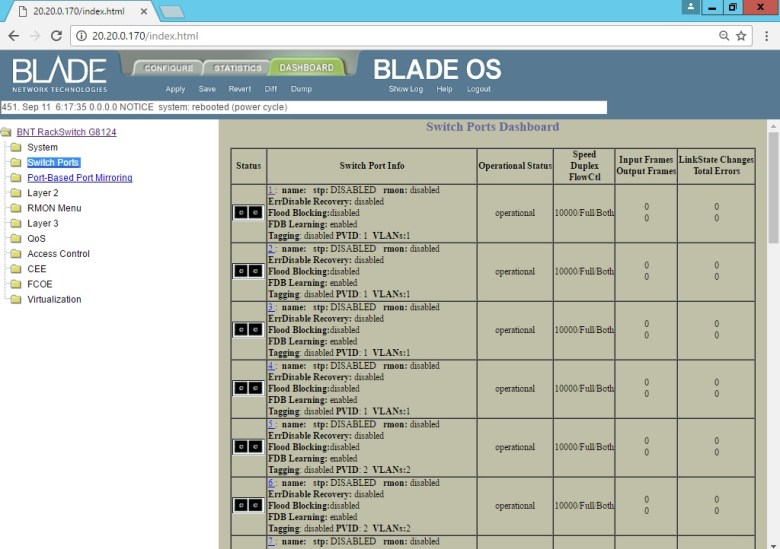
Task: Click the Virtualization folder icon
Action: [15, 300]
